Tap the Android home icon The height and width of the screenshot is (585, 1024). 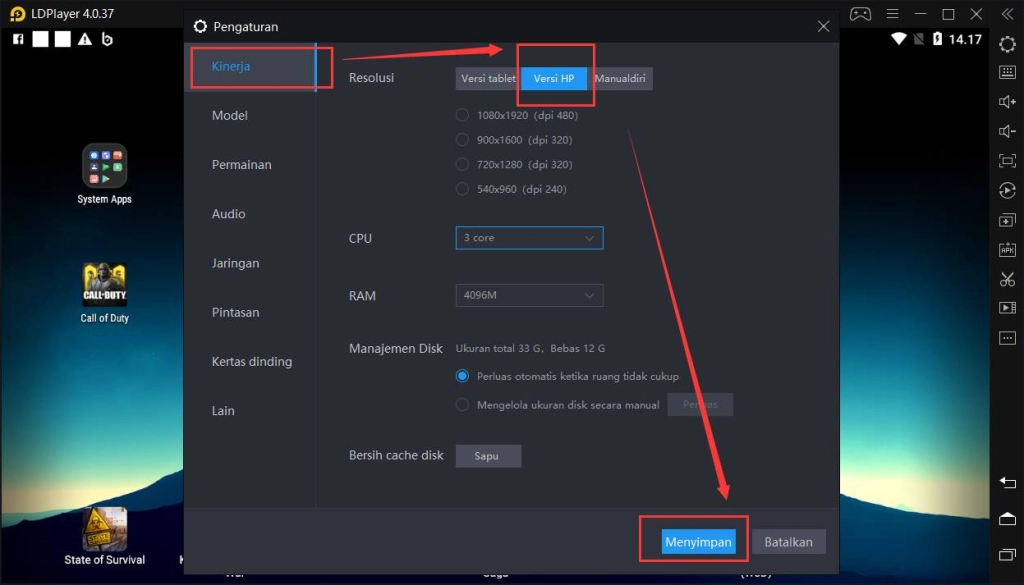tap(1007, 519)
